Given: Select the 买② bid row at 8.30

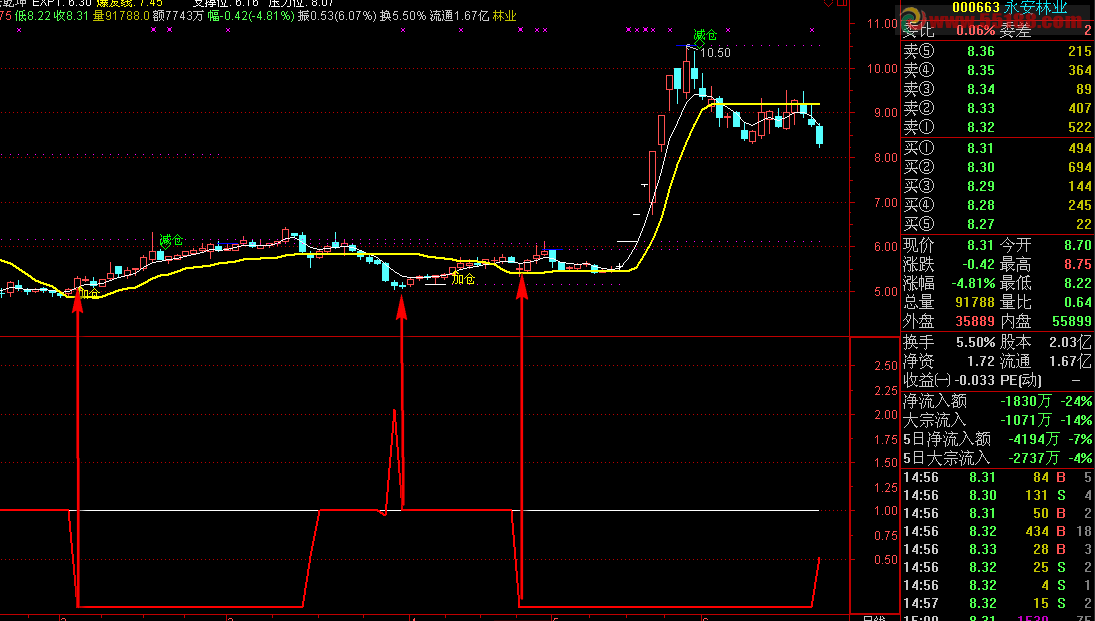Looking at the screenshot, I should pyautogui.click(x=997, y=167).
